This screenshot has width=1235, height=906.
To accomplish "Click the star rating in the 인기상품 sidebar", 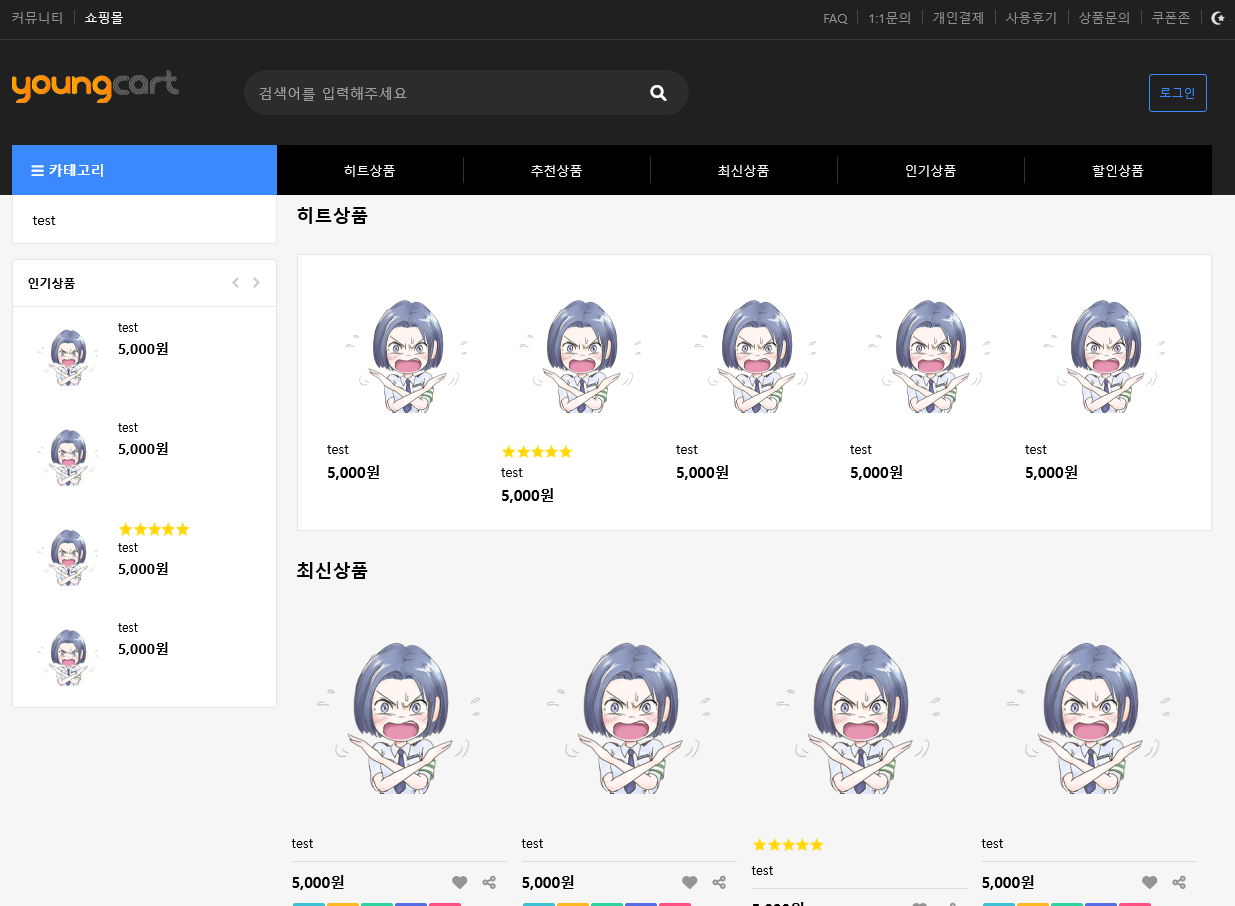I will coord(154,529).
